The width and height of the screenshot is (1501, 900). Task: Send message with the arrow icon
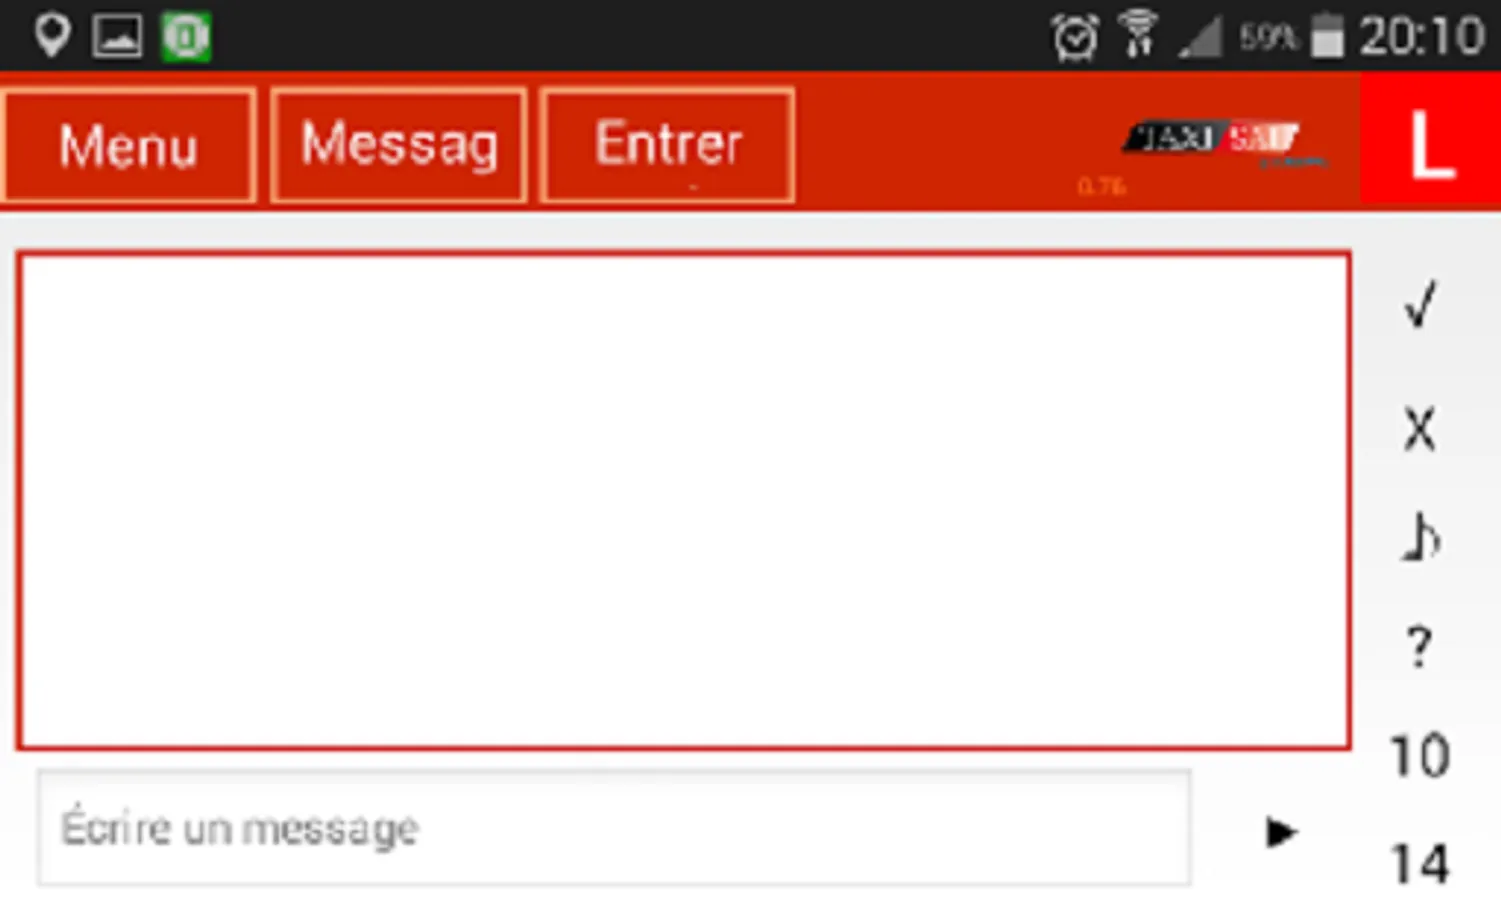click(1280, 832)
